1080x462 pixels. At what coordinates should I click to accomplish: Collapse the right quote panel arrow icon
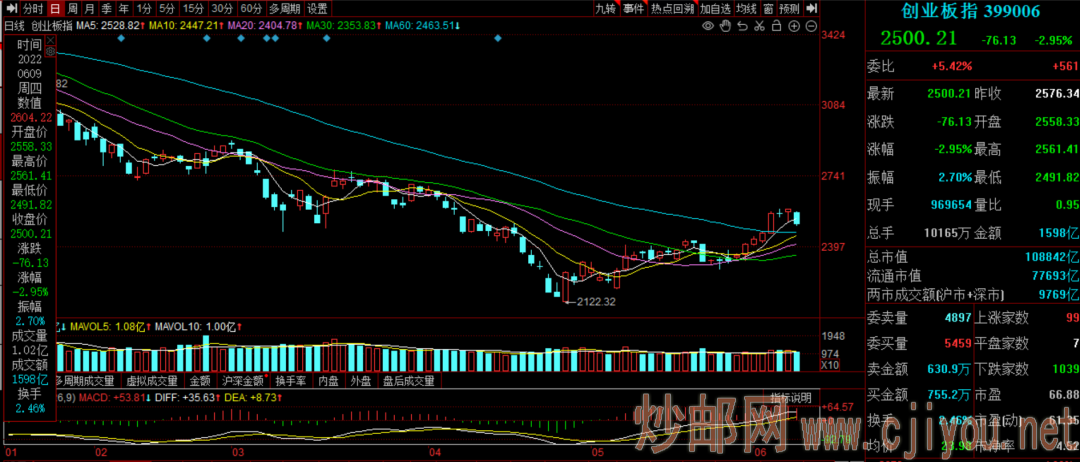tap(812, 9)
